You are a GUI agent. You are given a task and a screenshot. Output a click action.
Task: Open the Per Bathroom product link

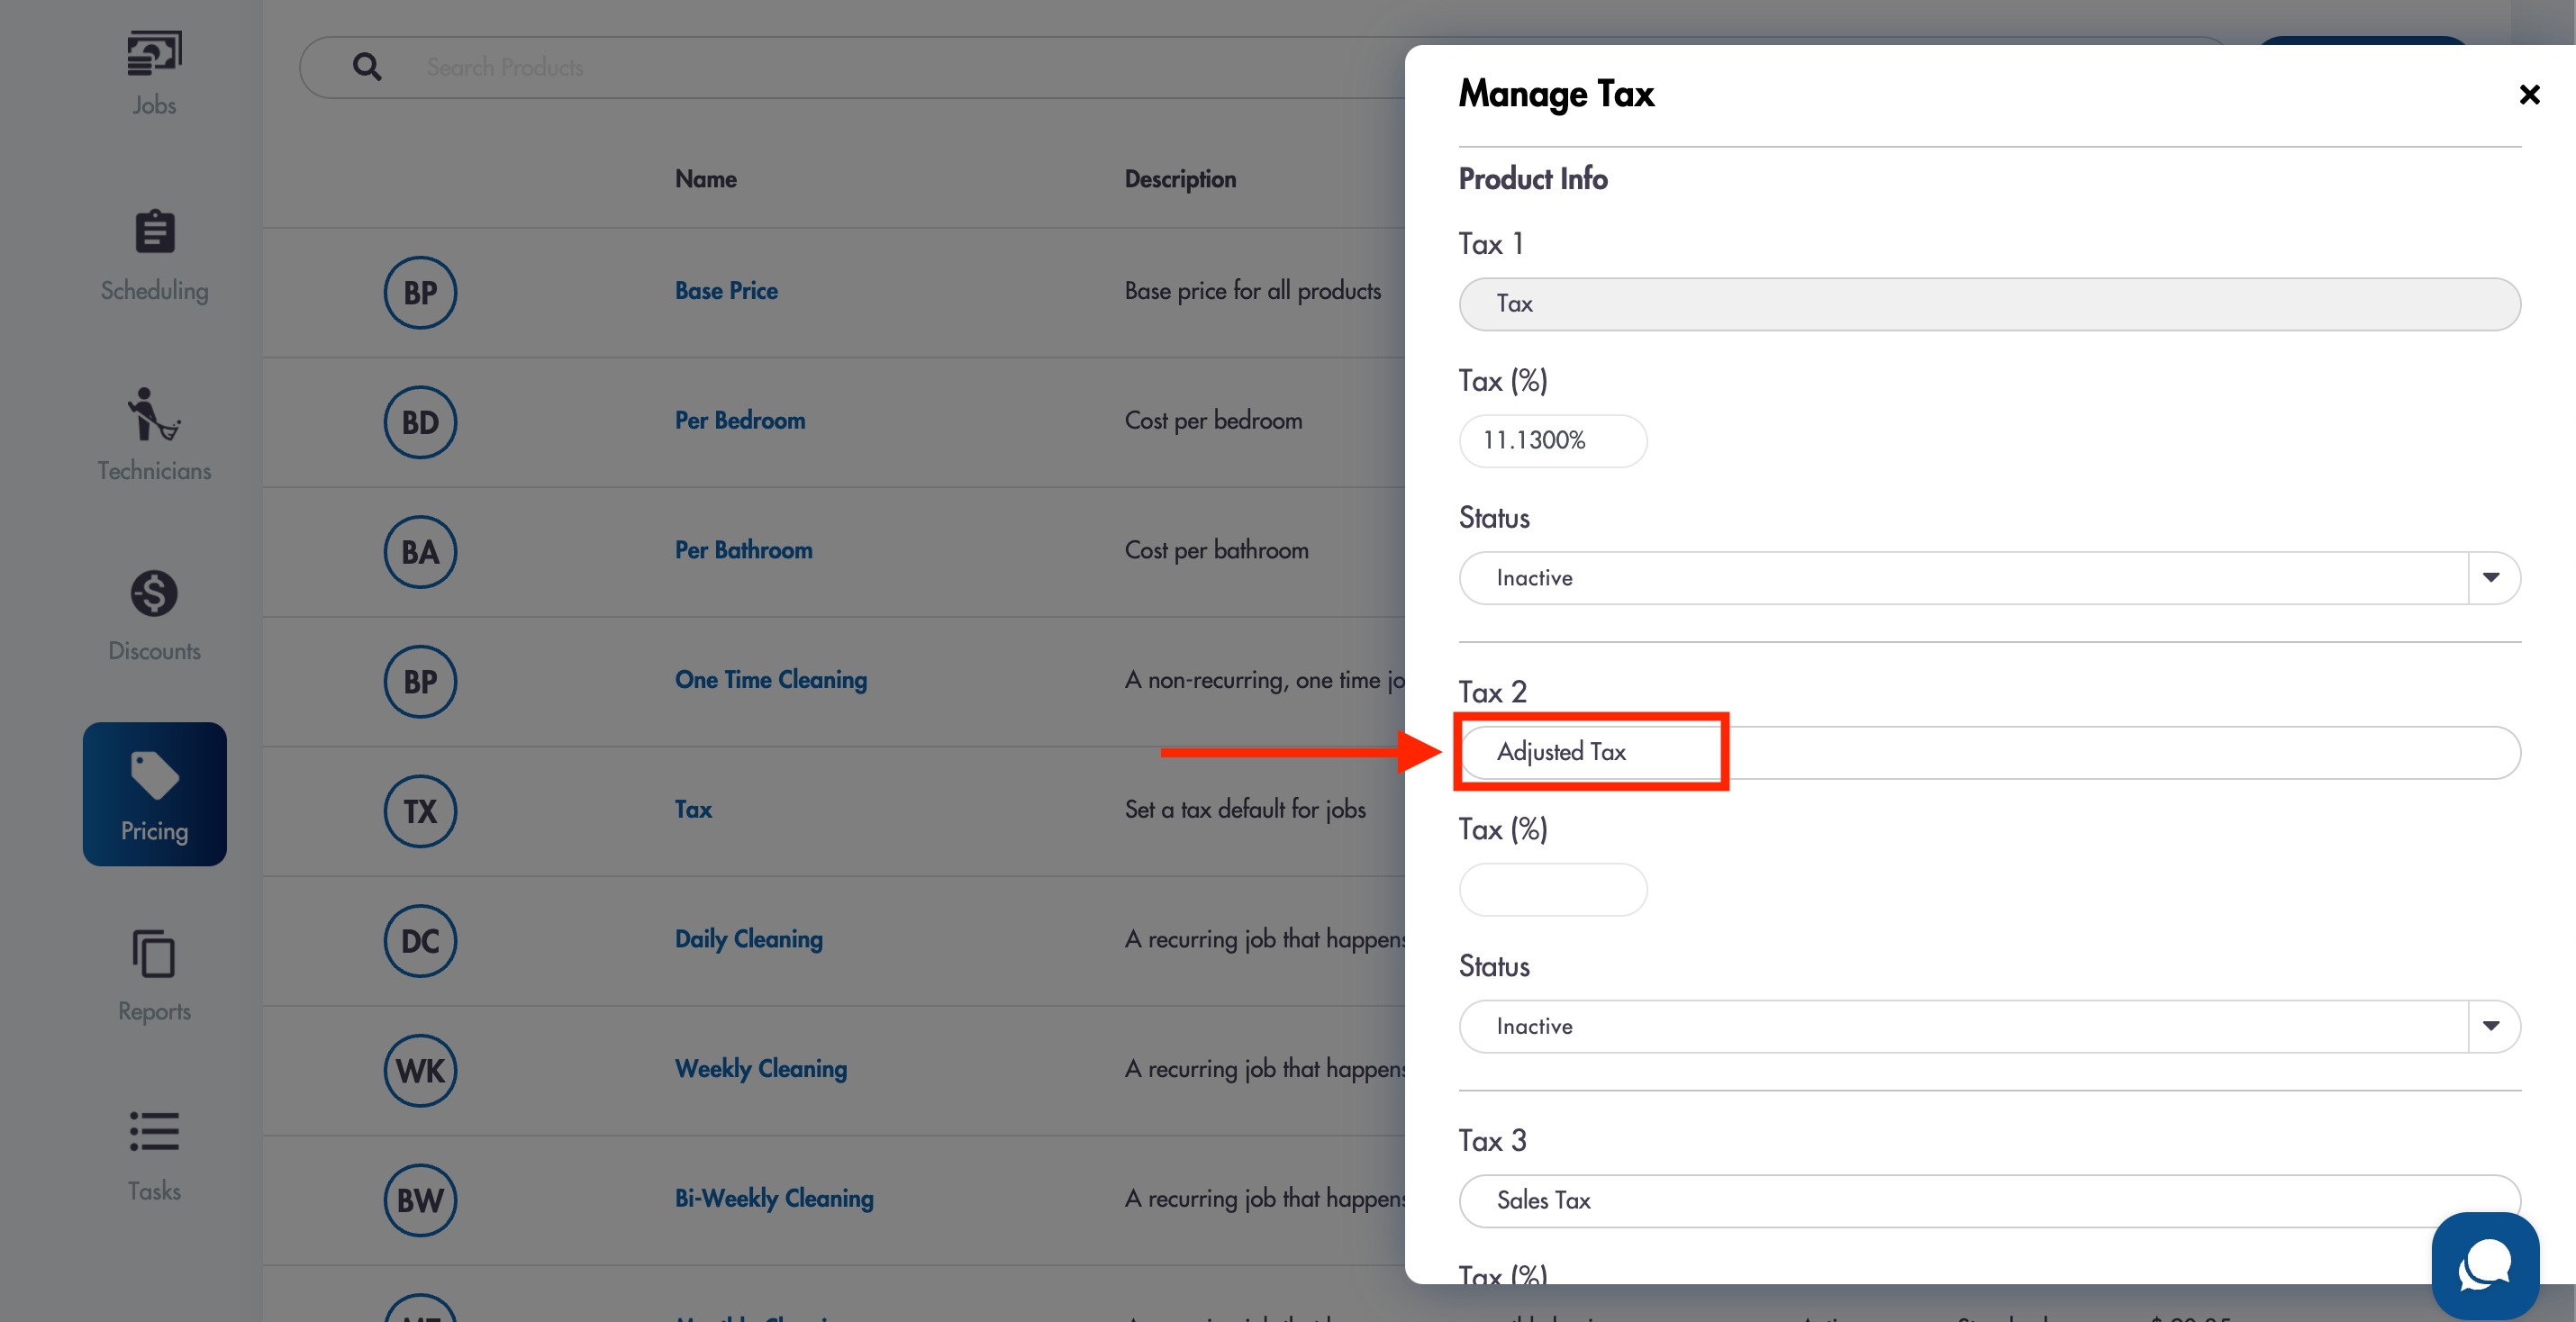744,550
